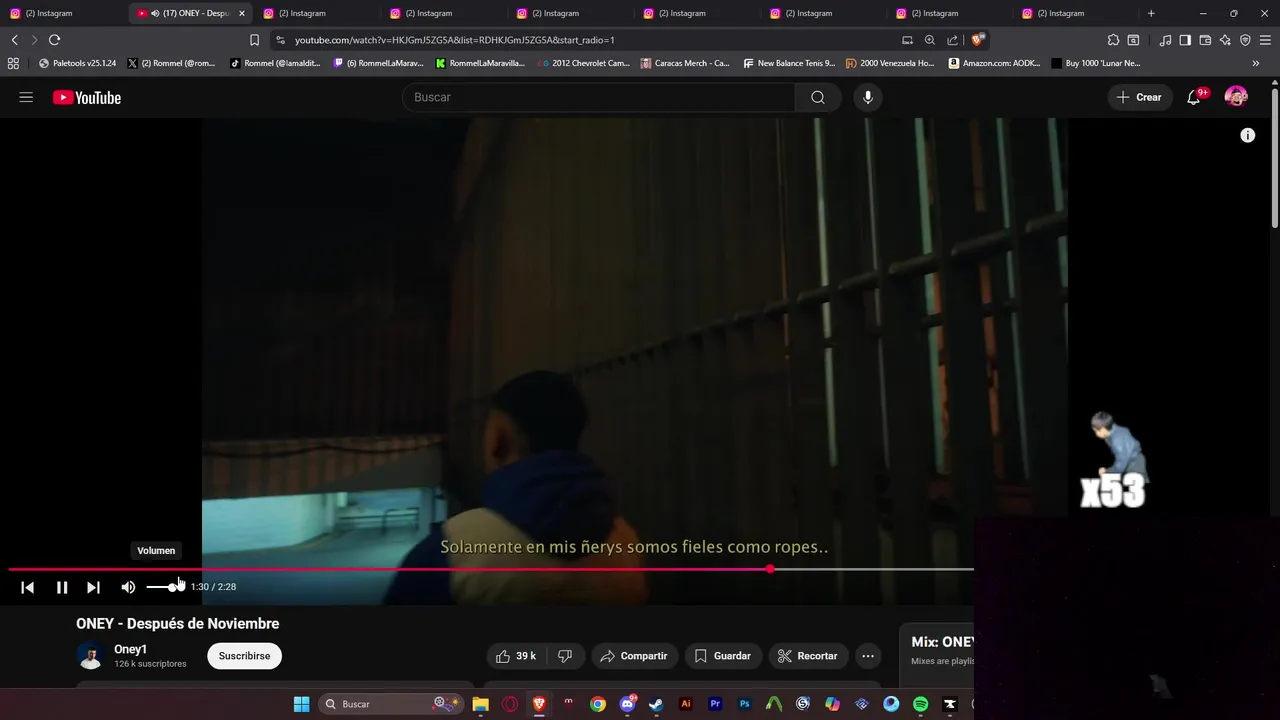1280x720 pixels.
Task: Skip to the next video
Action: pos(93,587)
